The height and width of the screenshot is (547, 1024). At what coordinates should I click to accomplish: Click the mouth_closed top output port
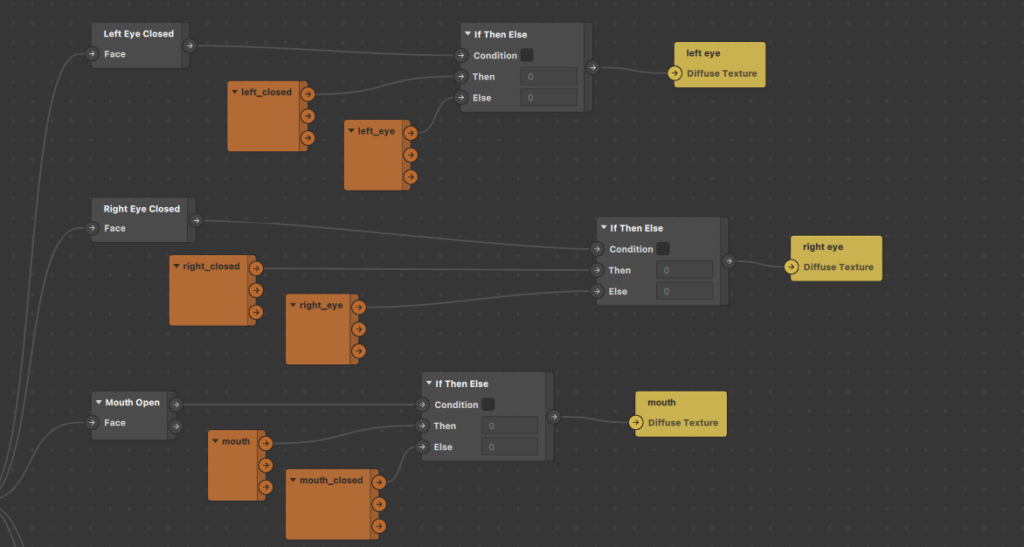pos(379,482)
